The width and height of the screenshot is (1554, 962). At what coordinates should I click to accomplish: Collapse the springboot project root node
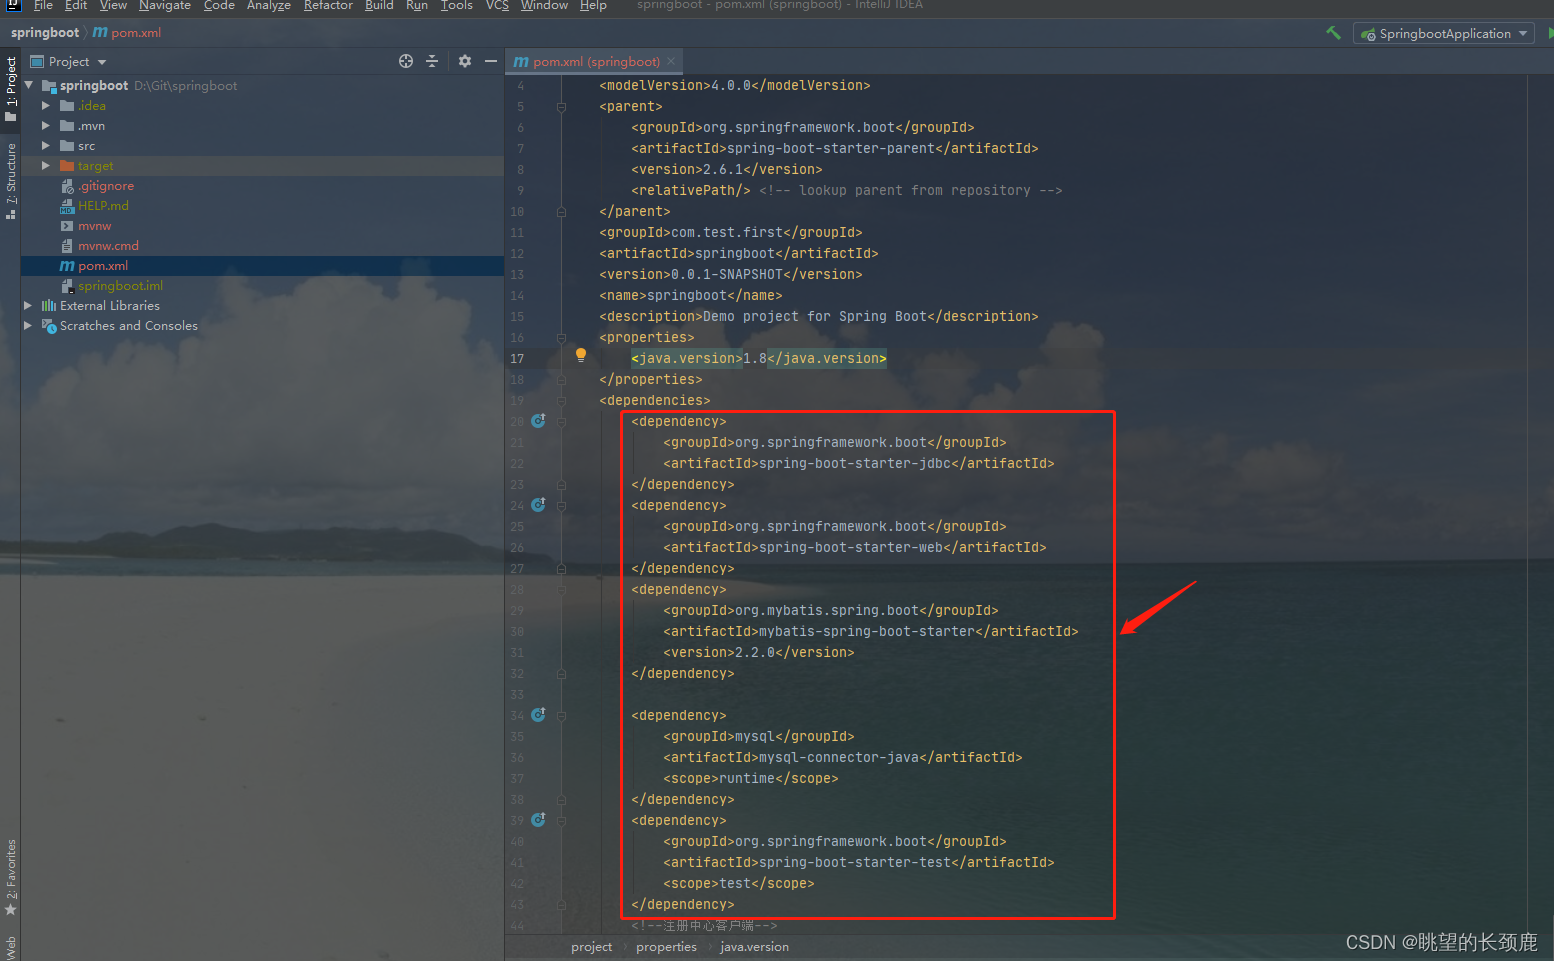click(29, 86)
